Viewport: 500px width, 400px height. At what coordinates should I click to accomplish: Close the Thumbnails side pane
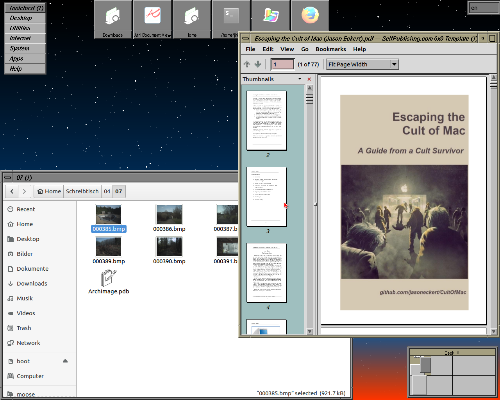click(x=309, y=79)
